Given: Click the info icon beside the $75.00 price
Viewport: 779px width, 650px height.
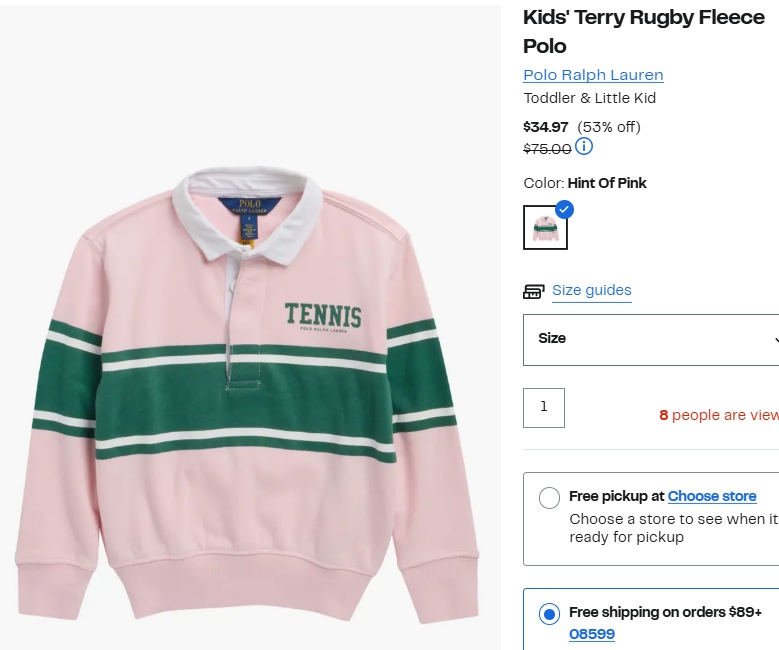Looking at the screenshot, I should click(x=584, y=147).
